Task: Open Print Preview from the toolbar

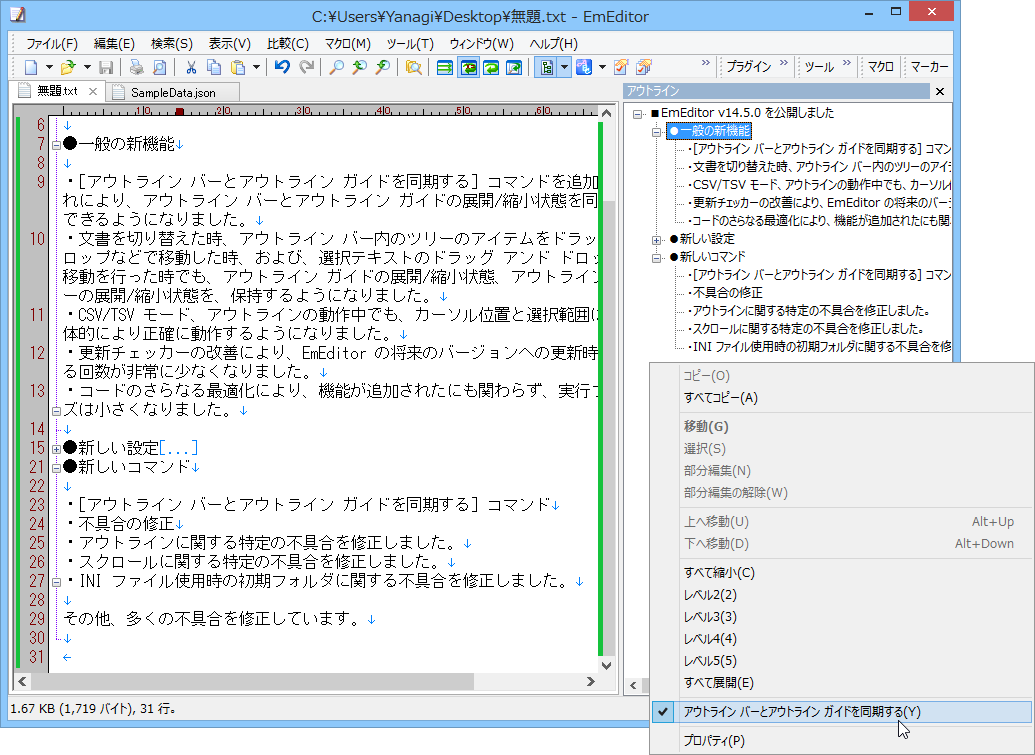Action: 159,67
